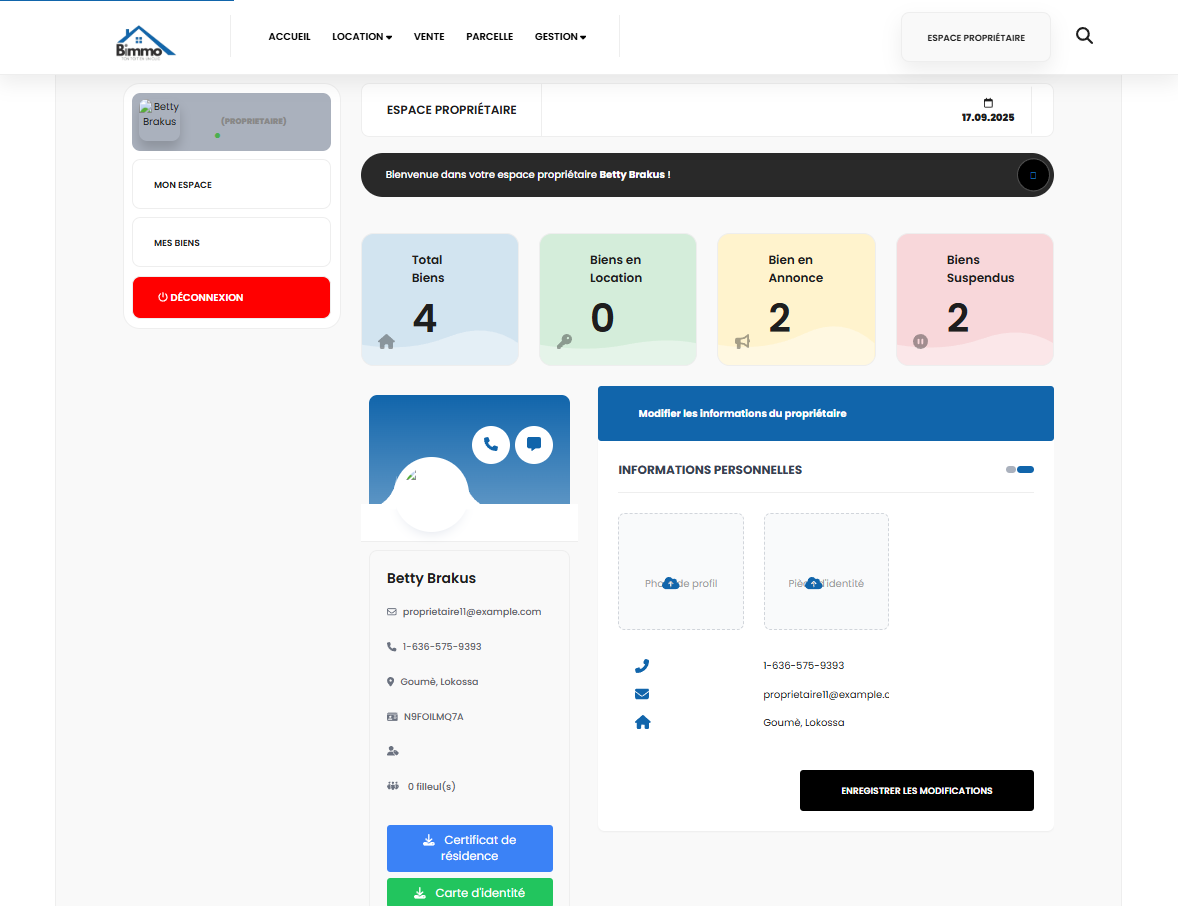The image size is (1178, 906).
Task: Click the phone call icon on profile banner
Action: coord(491,444)
